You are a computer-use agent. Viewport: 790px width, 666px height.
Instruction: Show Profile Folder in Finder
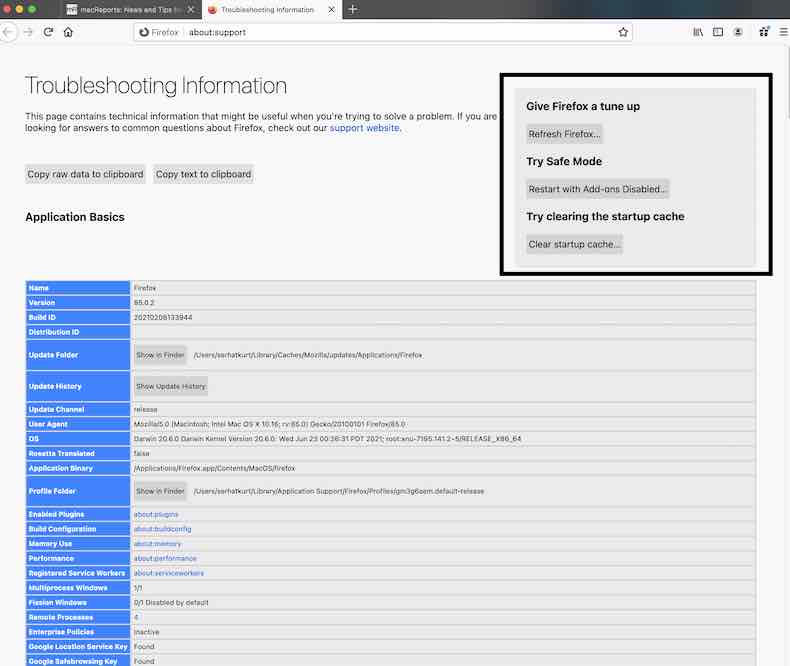(x=160, y=491)
